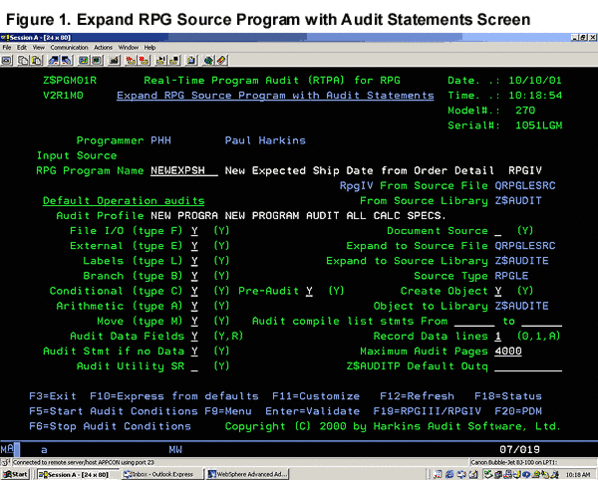Click the Create Object Y field
Screen dimensions: 598x480
pos(498,291)
